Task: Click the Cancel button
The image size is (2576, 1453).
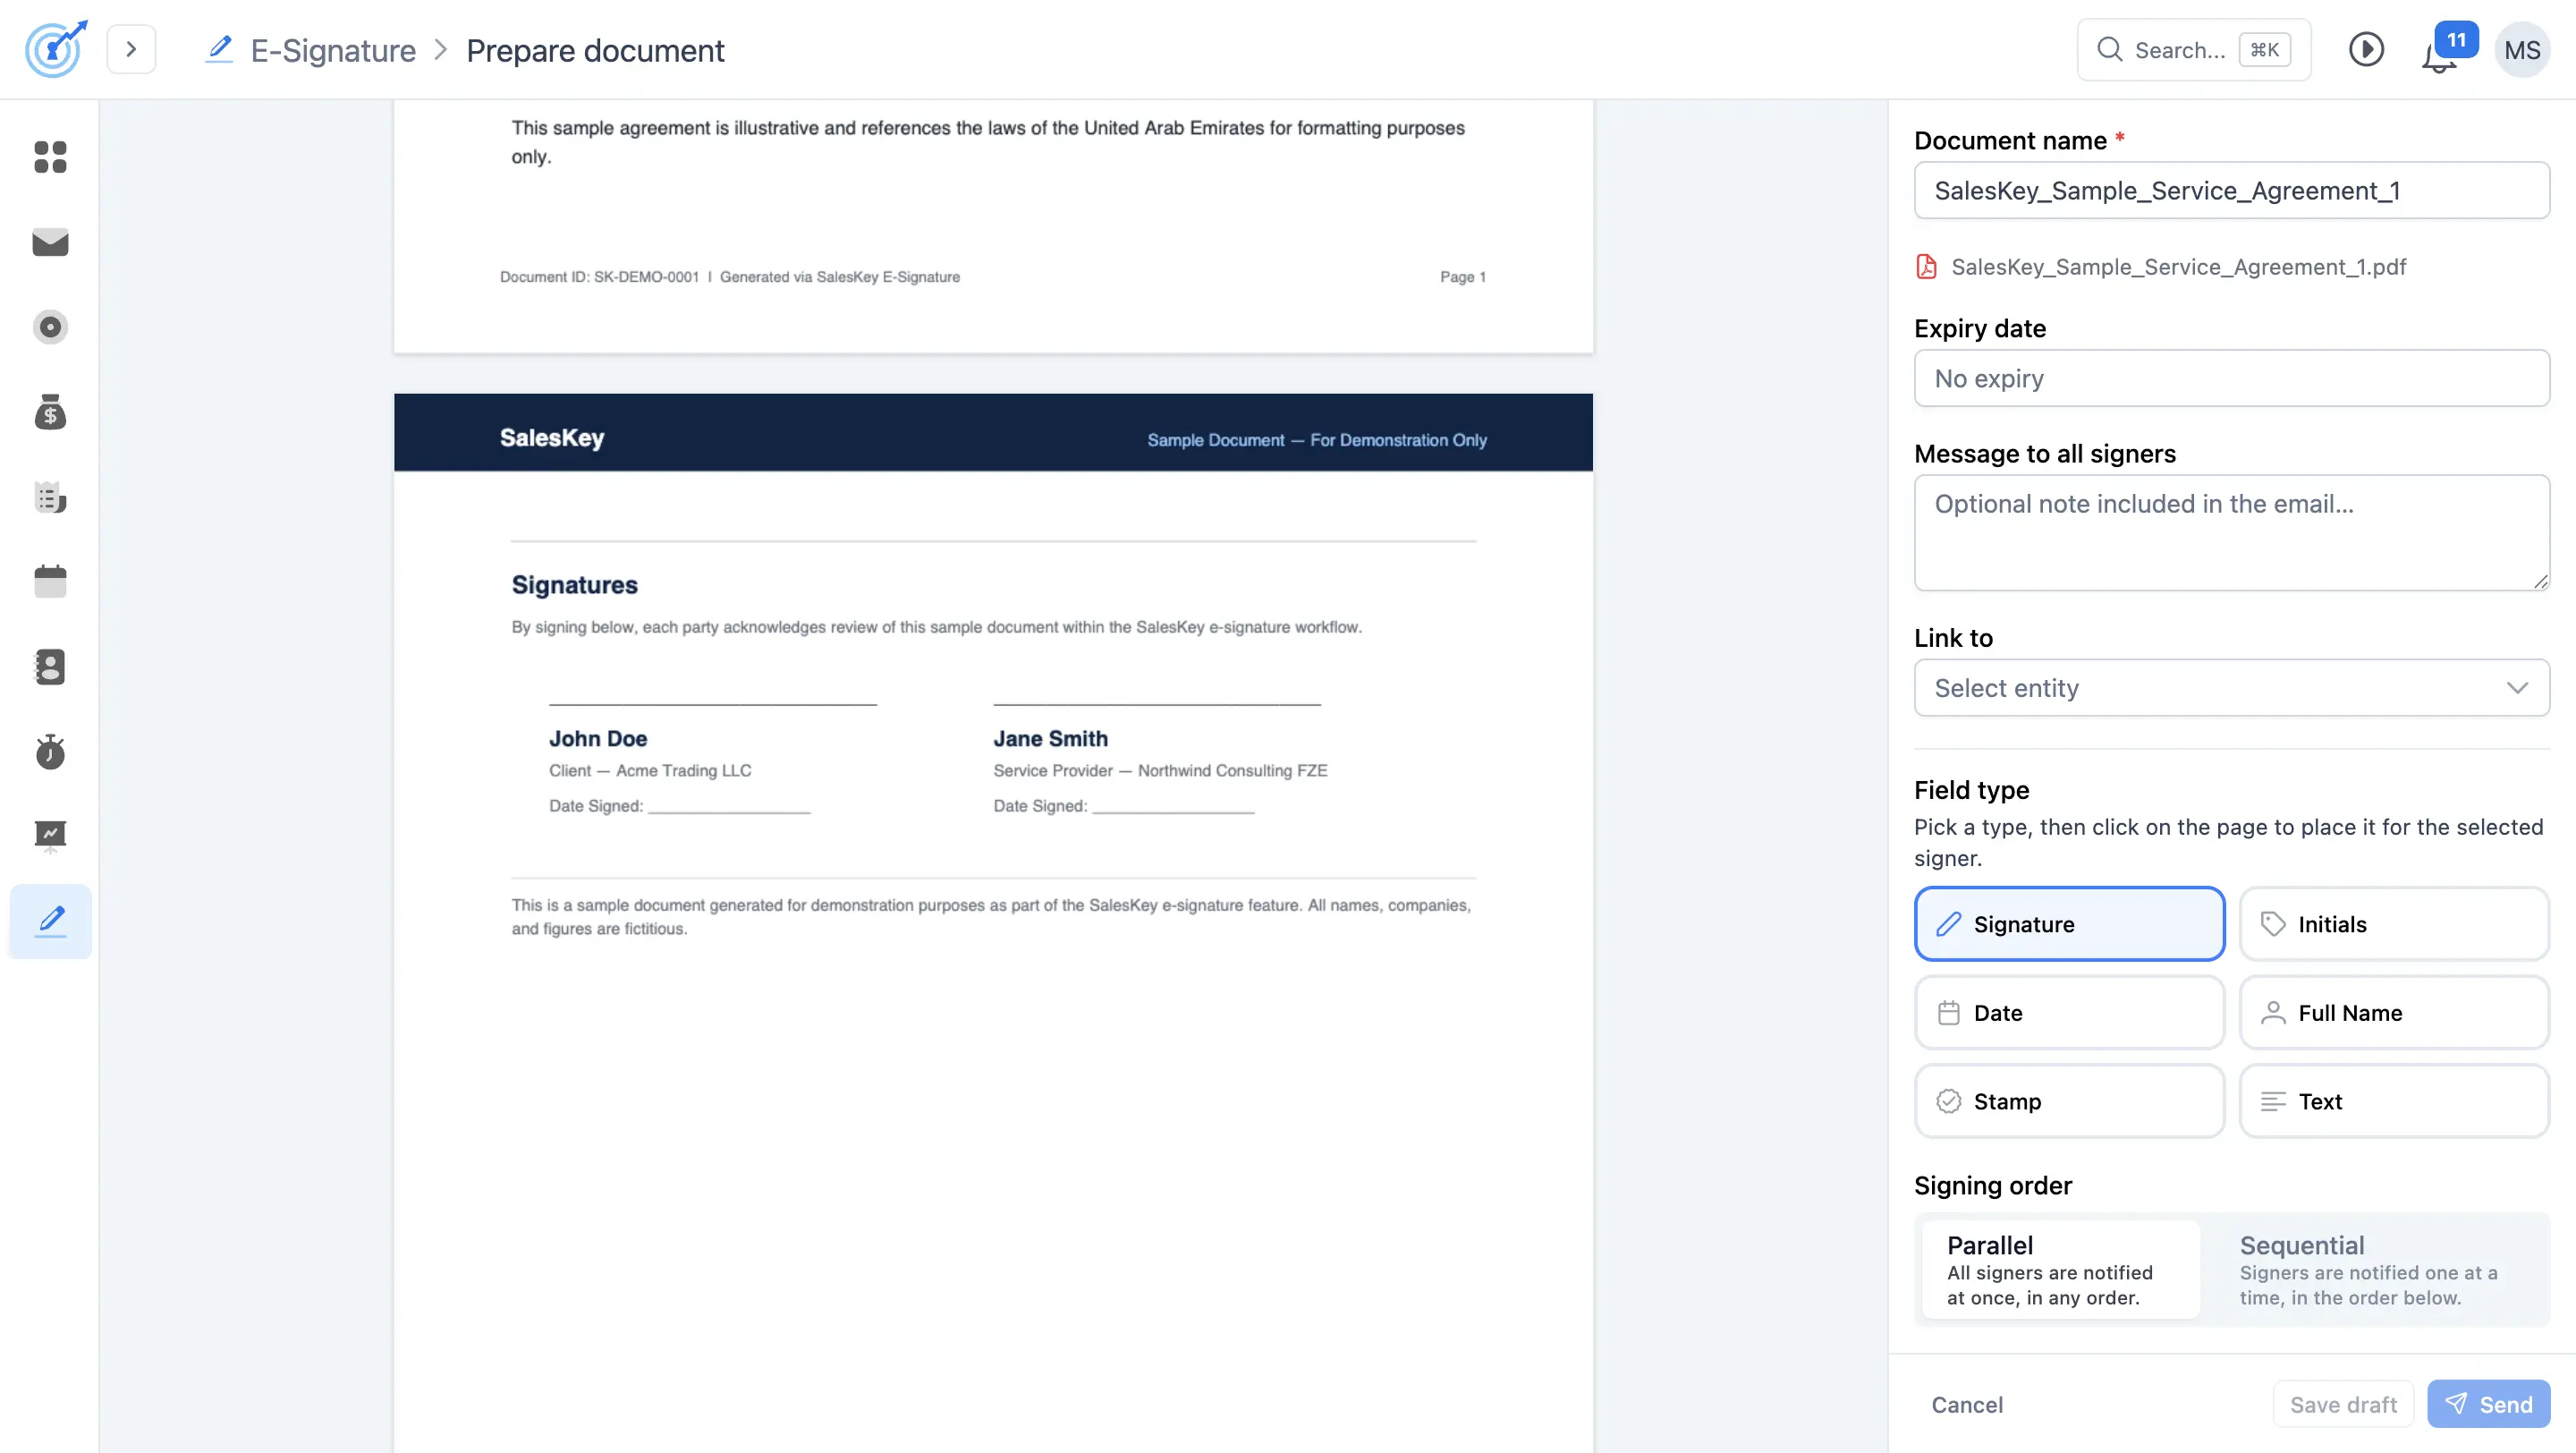Action: coord(1966,1405)
